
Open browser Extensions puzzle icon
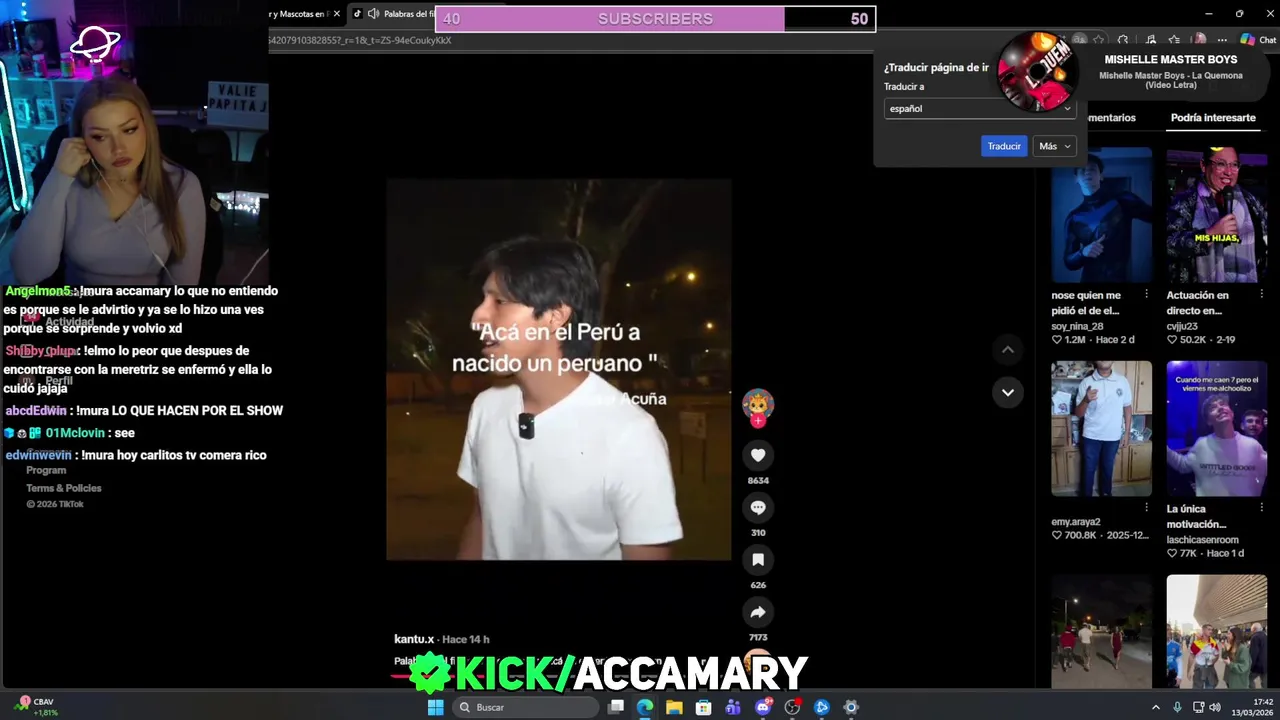pyautogui.click(x=1123, y=40)
